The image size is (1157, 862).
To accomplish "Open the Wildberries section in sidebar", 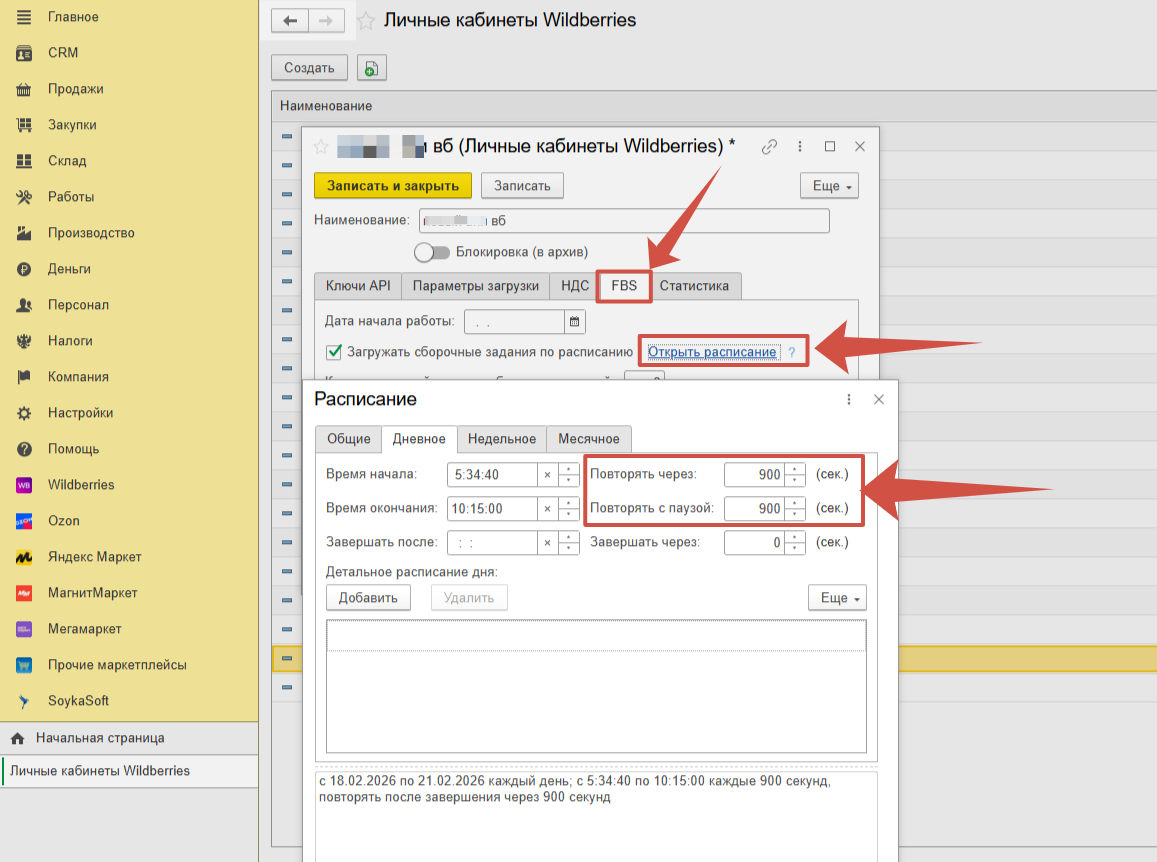I will tap(80, 485).
